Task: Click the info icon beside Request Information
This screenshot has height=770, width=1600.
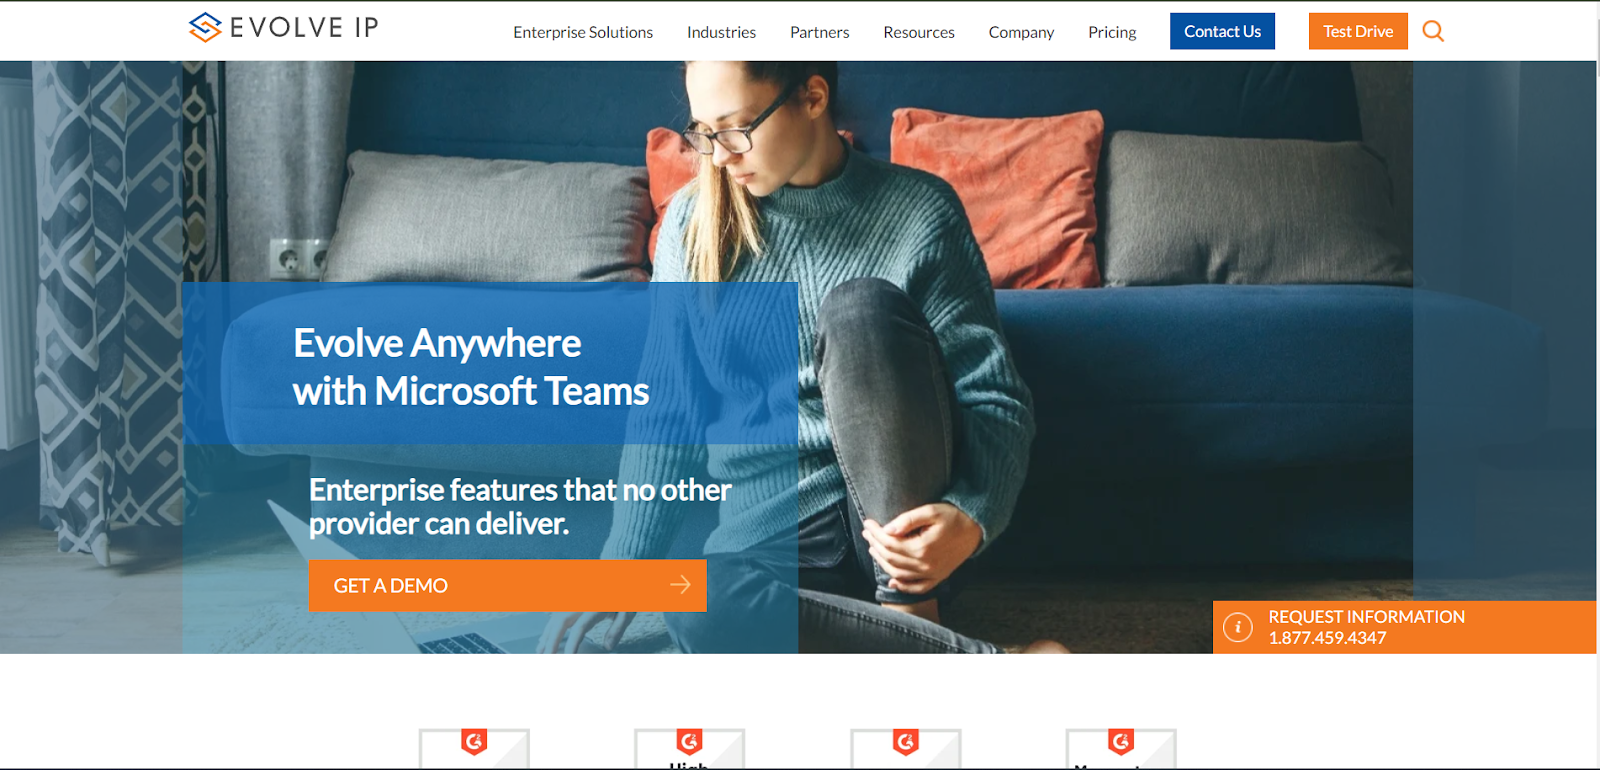Action: tap(1238, 627)
